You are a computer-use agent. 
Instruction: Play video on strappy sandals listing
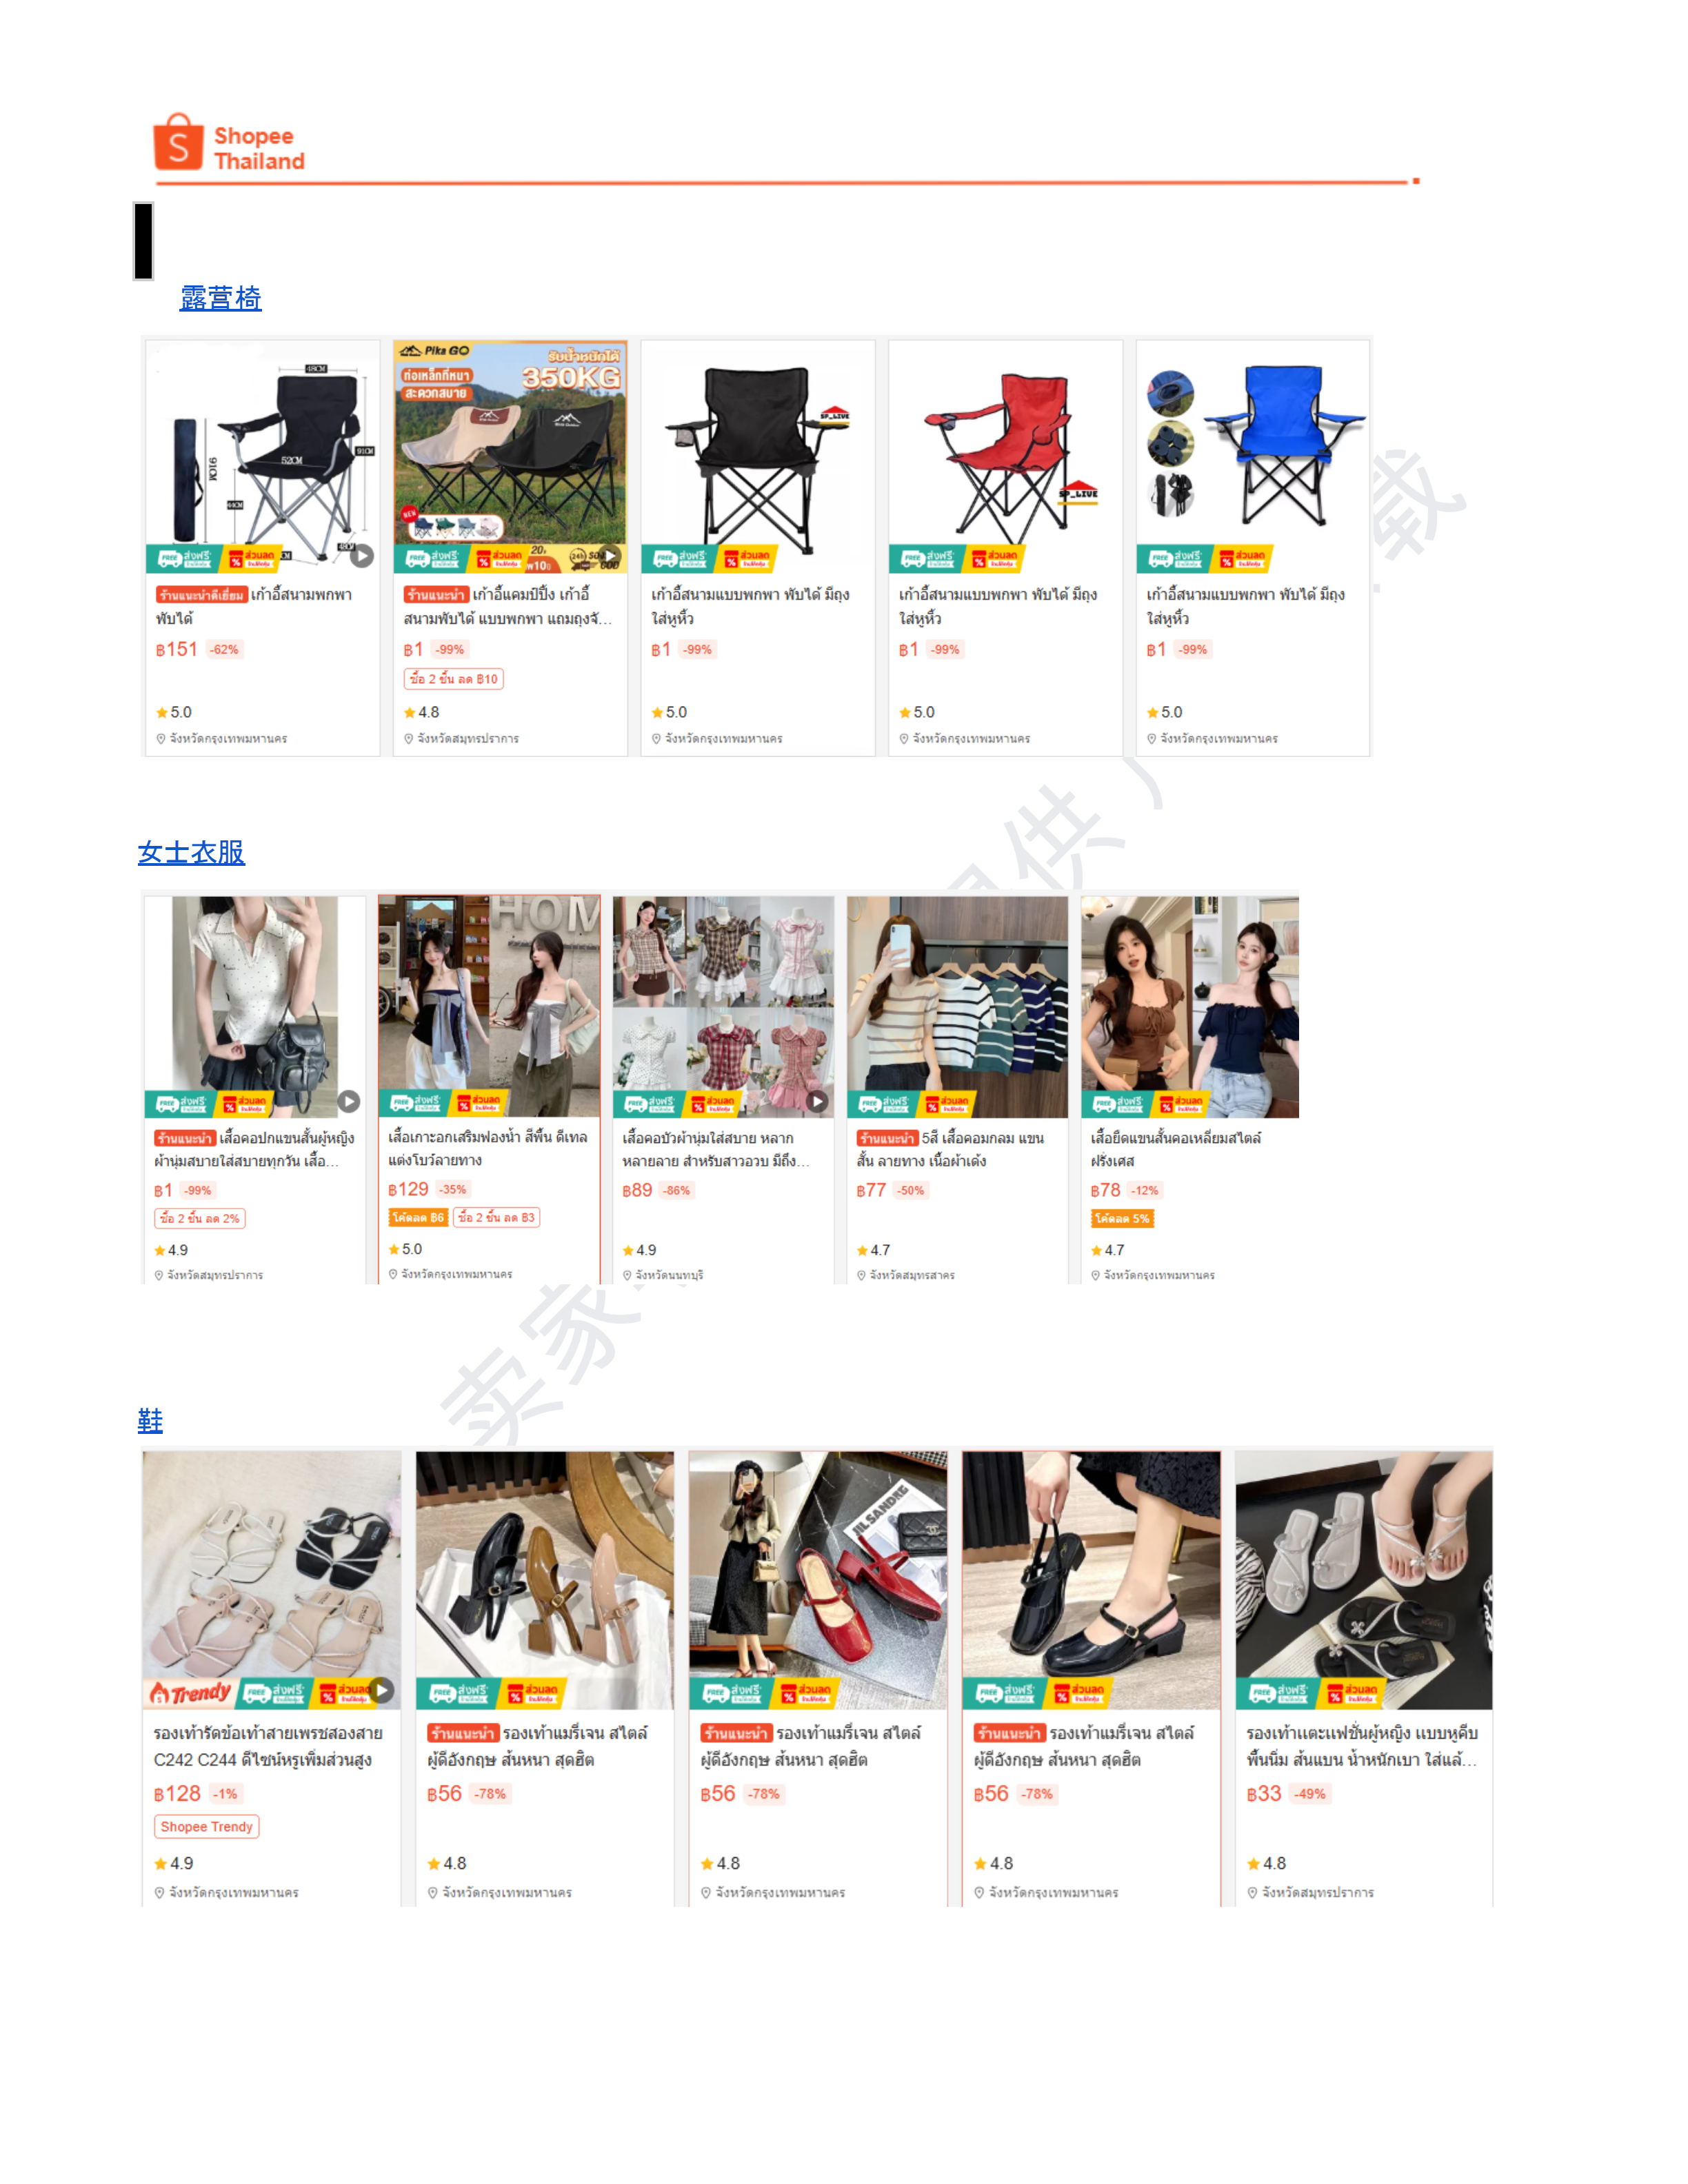(x=382, y=1691)
